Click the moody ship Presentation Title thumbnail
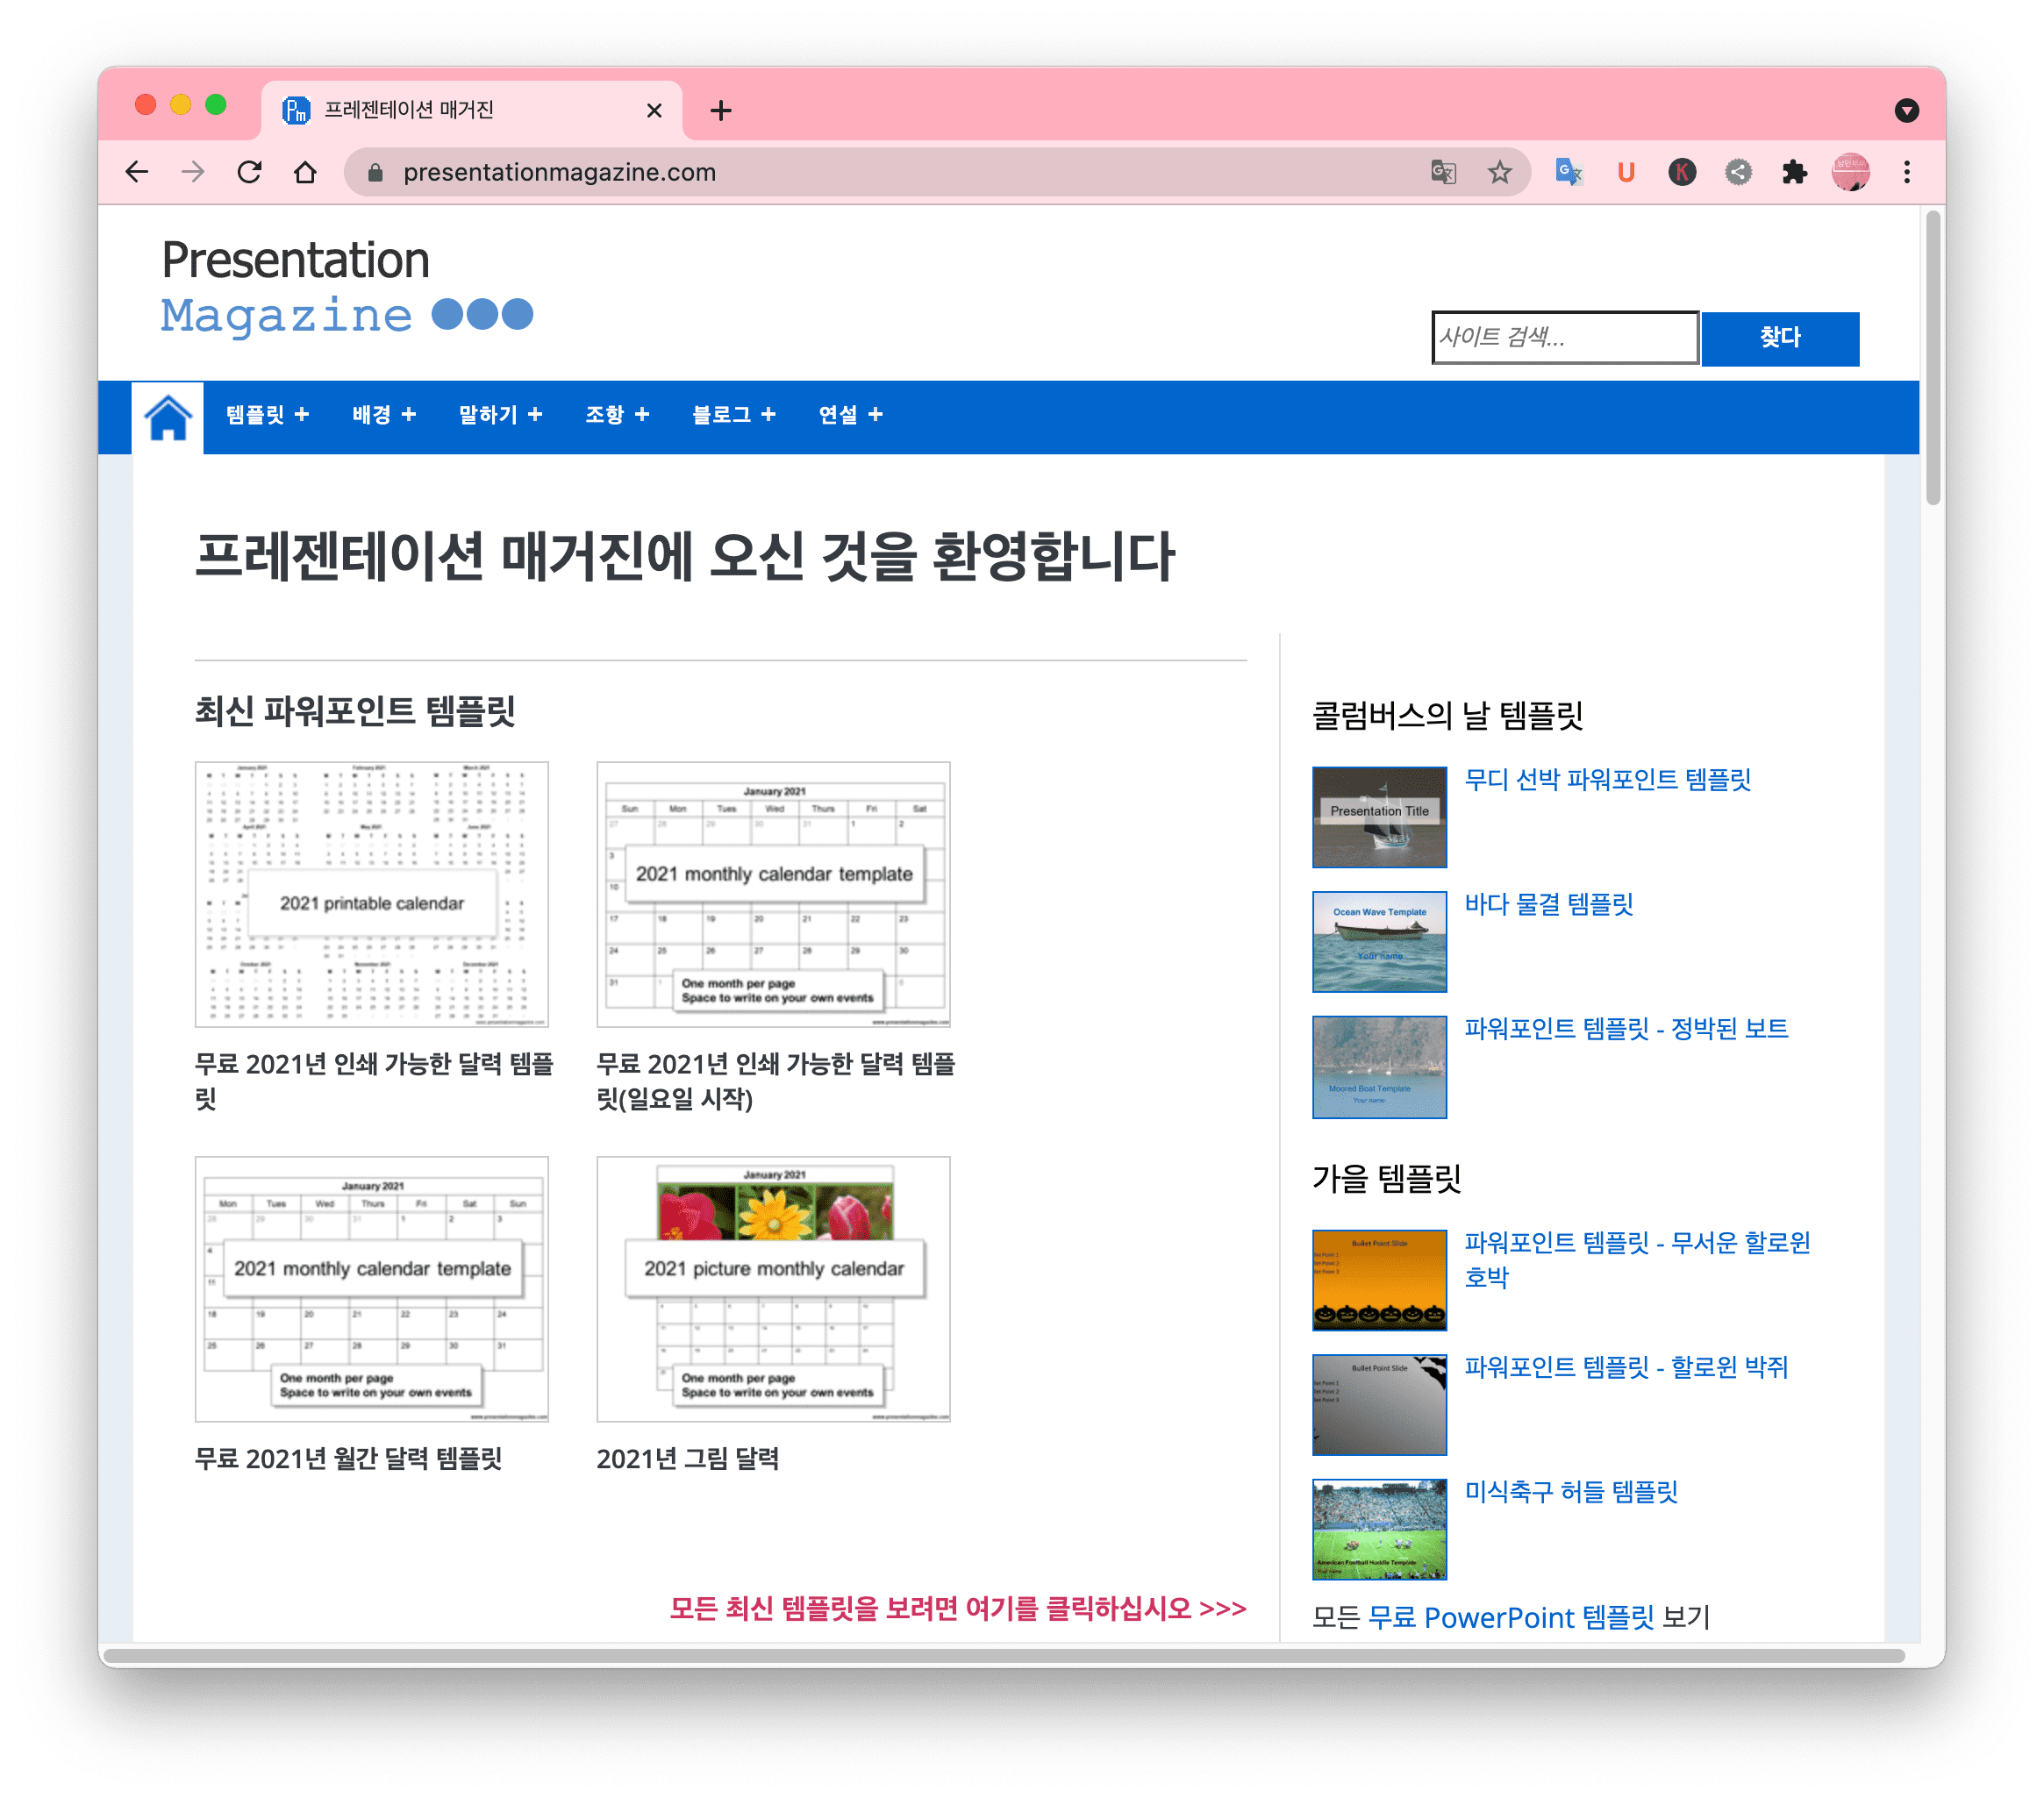This screenshot has width=2044, height=1798. 1379,817
